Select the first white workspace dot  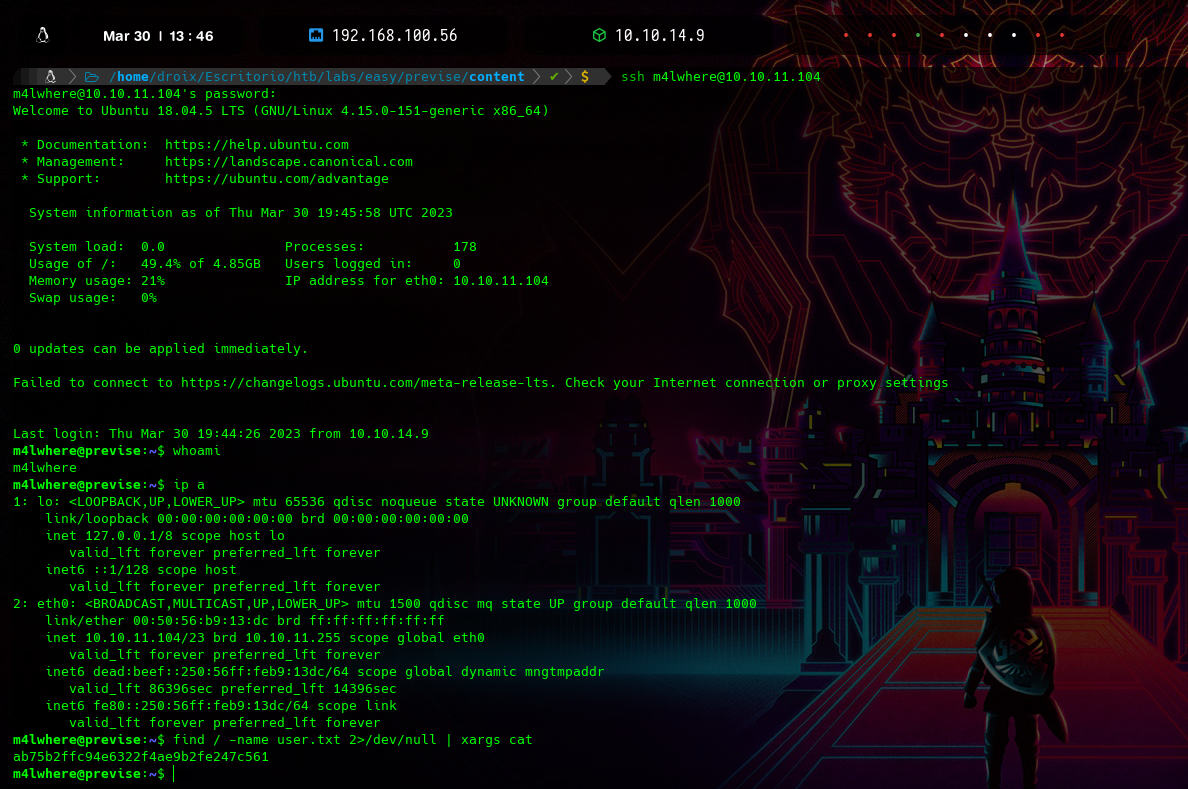tap(966, 36)
